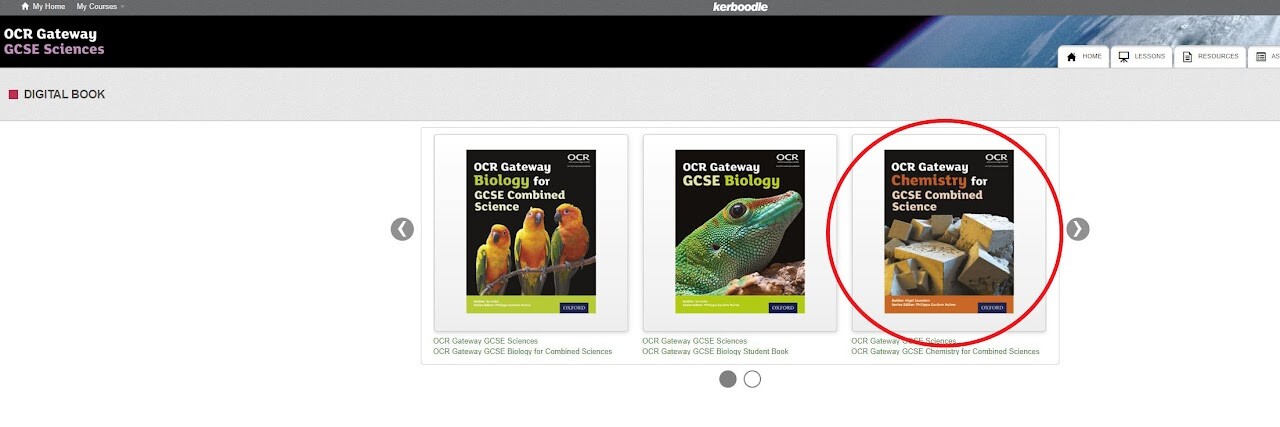Screen dimensions: 1280x427
Task: Follow the GCSE Biology Student Book link
Action: click(715, 351)
